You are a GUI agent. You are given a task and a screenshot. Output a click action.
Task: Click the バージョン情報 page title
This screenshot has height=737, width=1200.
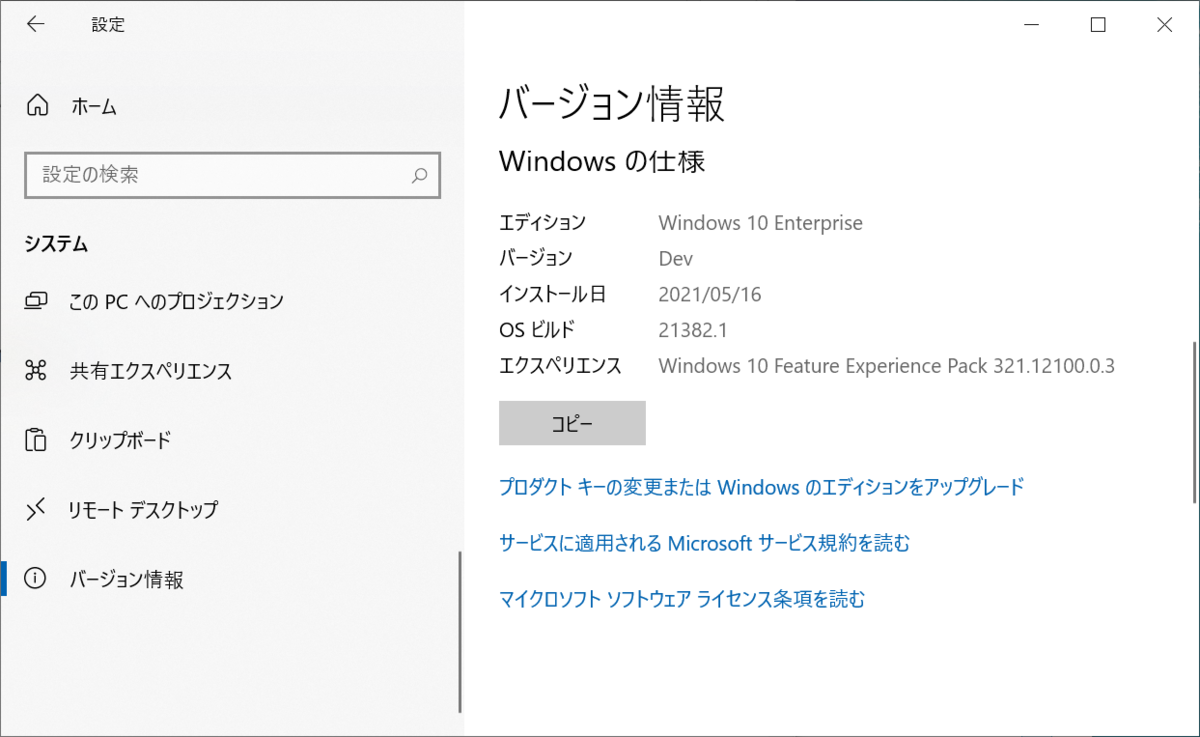(x=612, y=105)
